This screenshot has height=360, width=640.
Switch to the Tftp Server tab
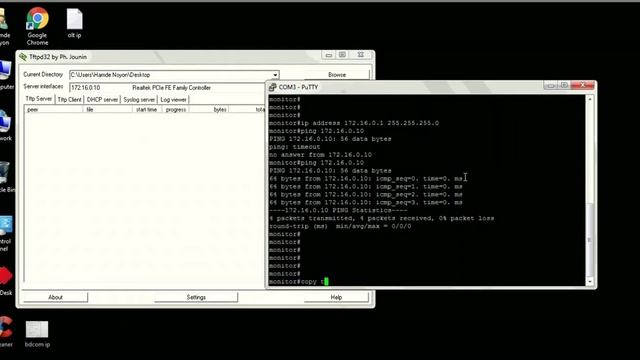[39, 99]
